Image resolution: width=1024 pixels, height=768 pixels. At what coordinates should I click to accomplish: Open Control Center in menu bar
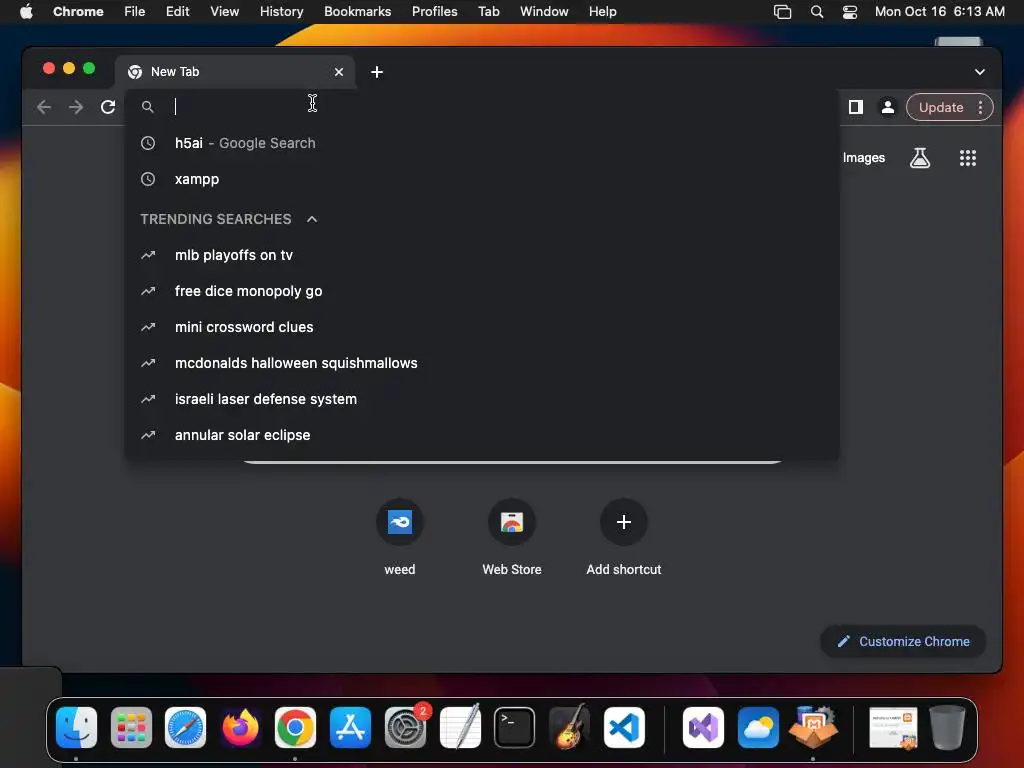(x=850, y=12)
